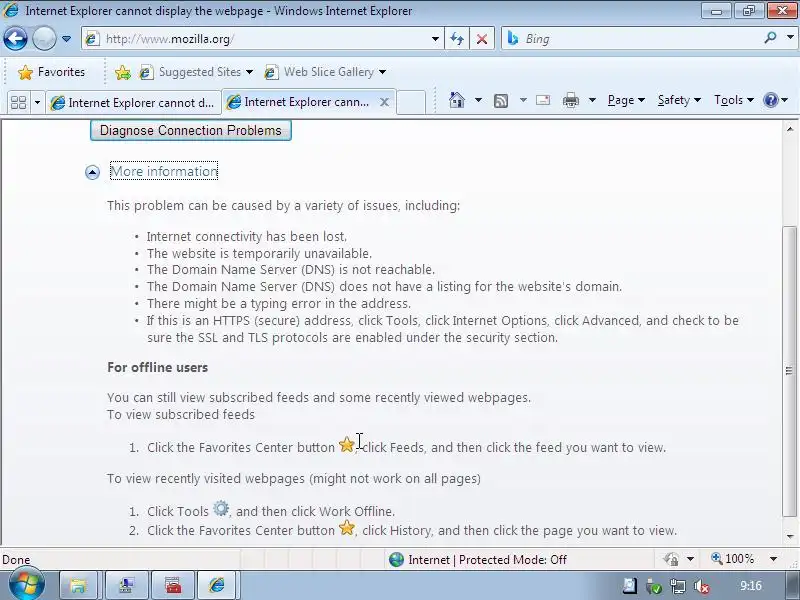Click the Internet zone globe icon
Viewport: 800px width, 600px height.
click(396, 560)
